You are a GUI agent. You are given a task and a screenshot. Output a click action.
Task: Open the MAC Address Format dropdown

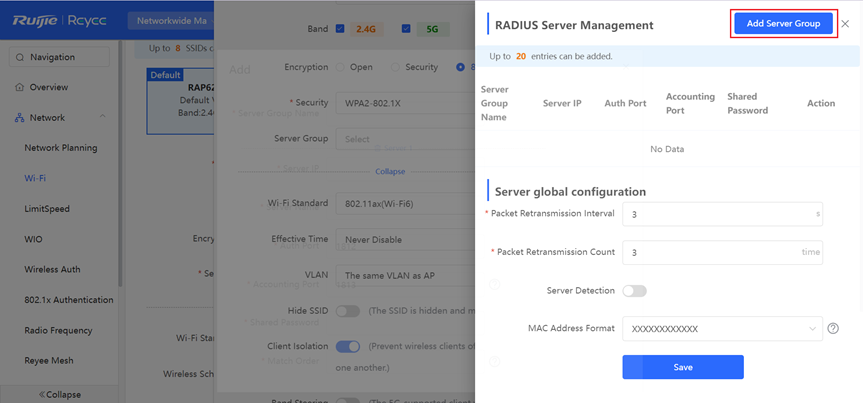pos(721,329)
